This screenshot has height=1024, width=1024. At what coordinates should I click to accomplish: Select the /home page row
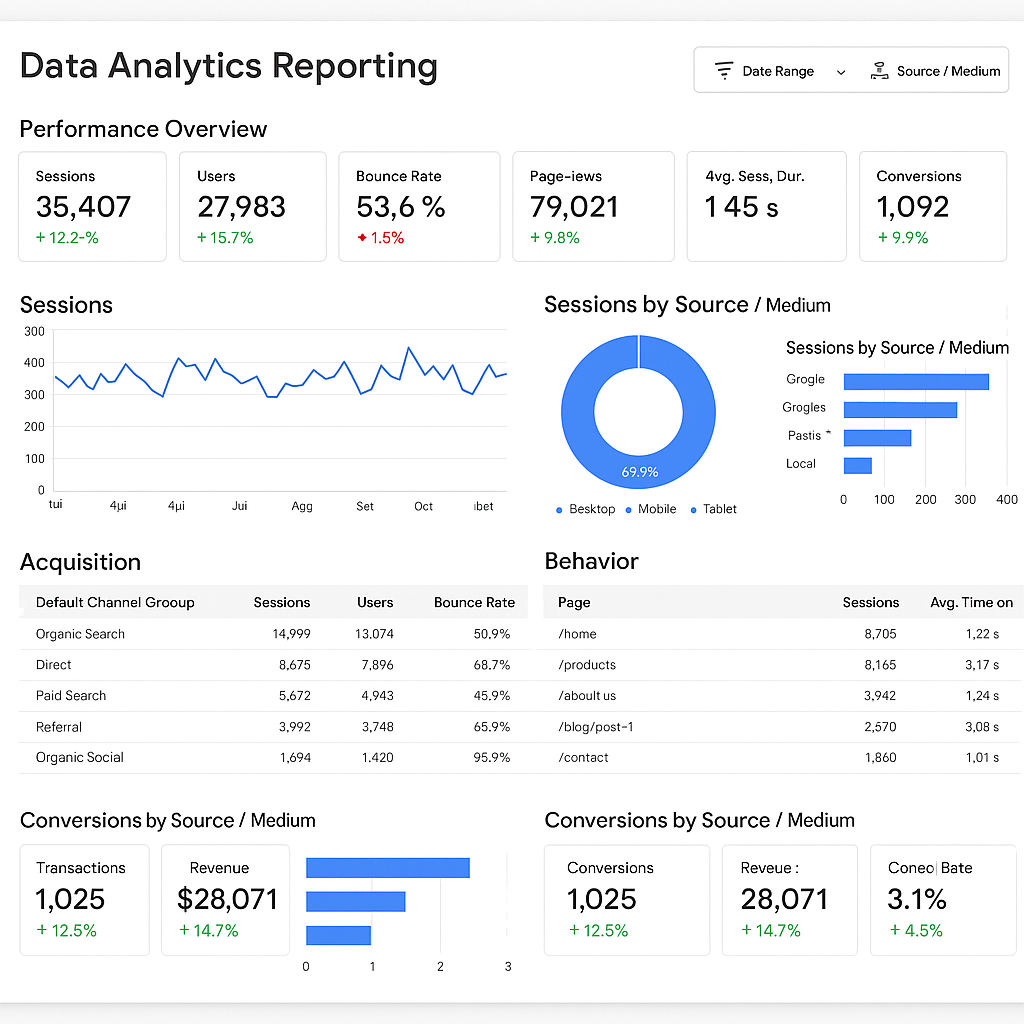[x=782, y=633]
